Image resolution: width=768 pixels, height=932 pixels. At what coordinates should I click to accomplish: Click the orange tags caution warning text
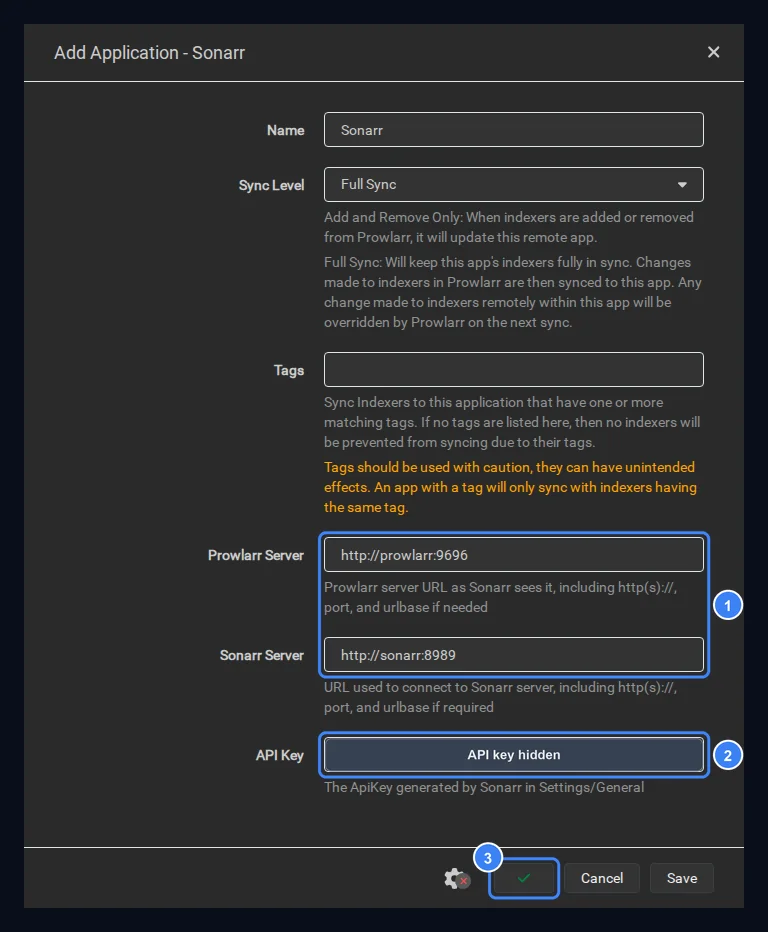pyautogui.click(x=511, y=487)
